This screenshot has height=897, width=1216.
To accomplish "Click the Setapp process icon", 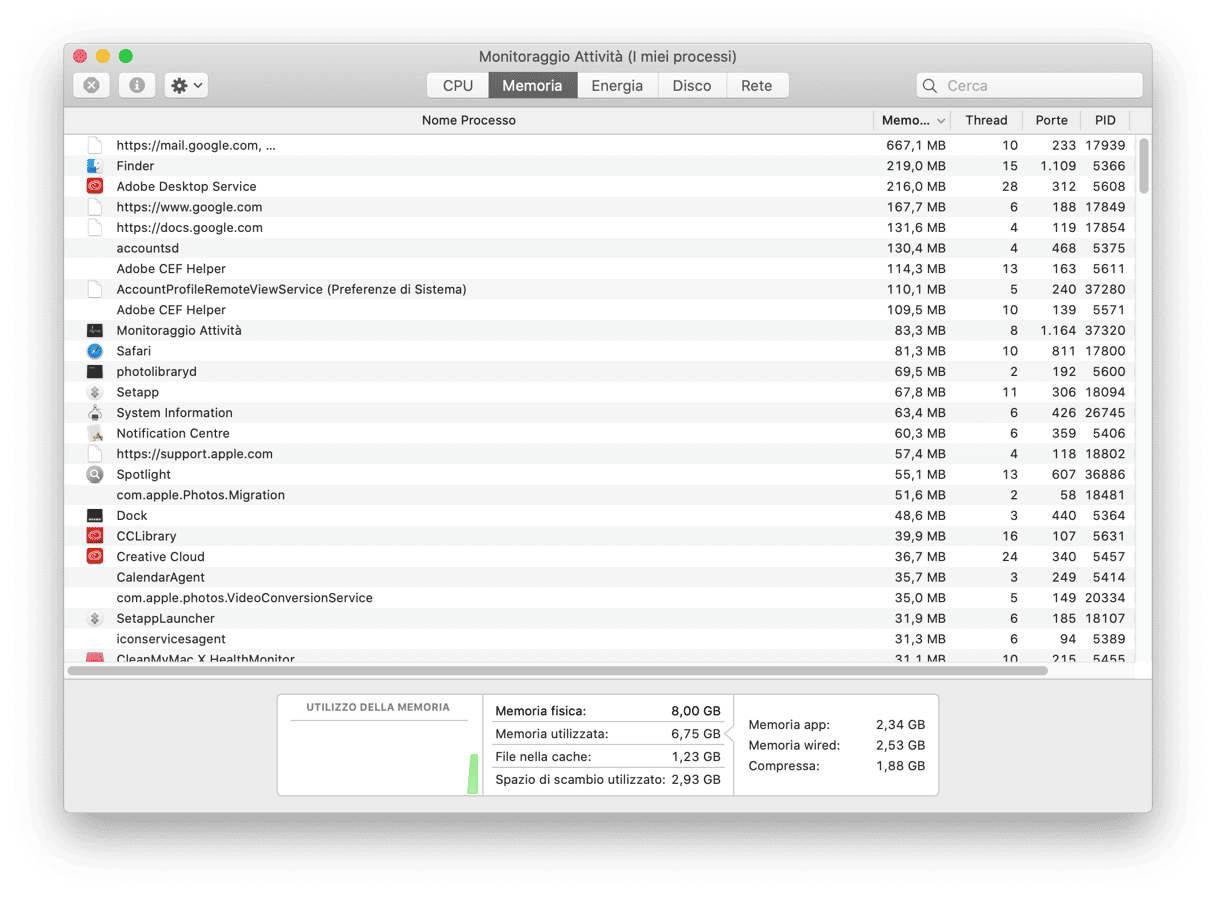I will (x=95, y=392).
